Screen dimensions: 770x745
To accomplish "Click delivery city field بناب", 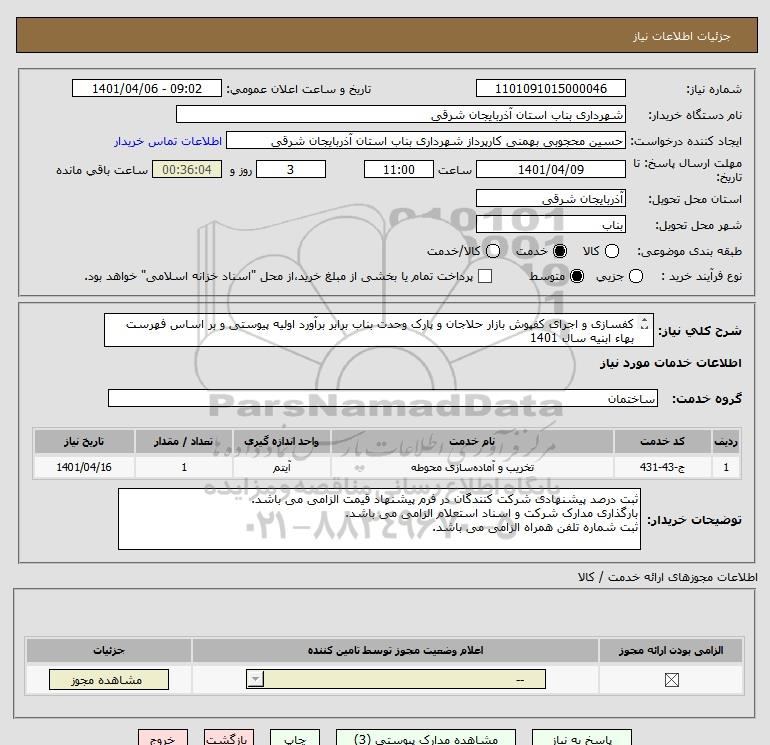I will click(x=550, y=224).
